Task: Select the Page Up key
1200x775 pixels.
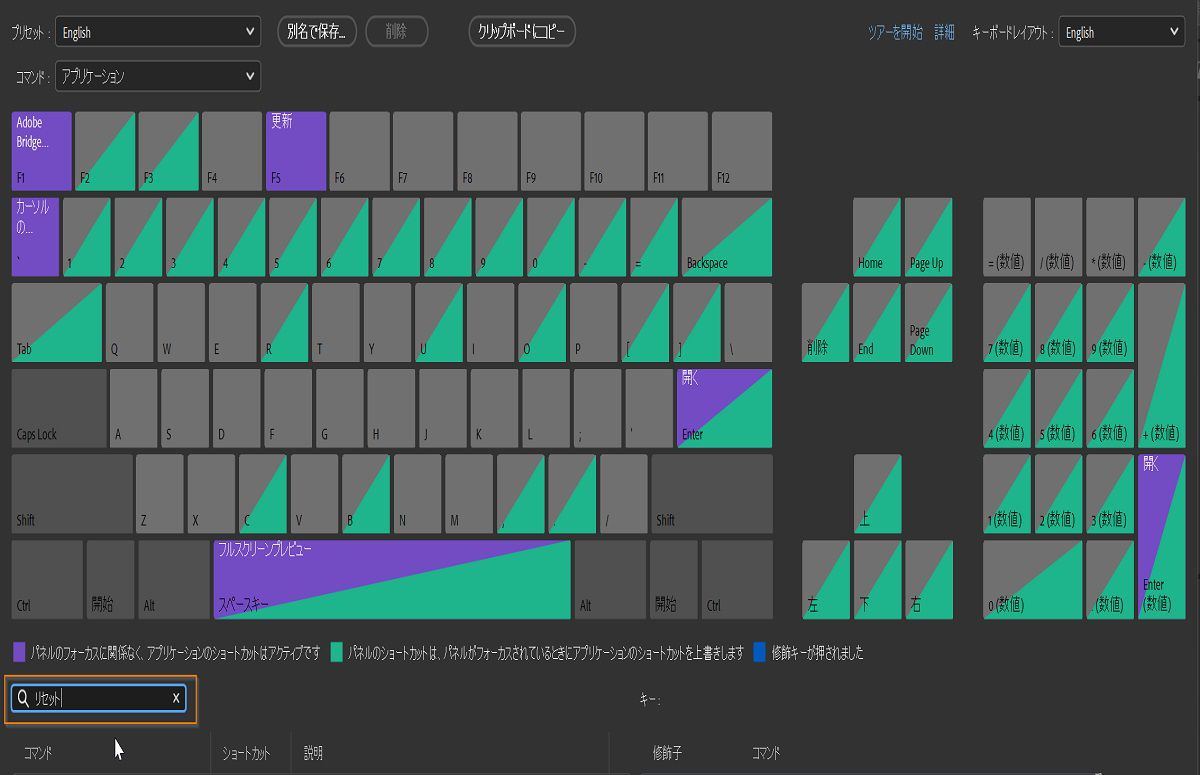Action: point(929,237)
